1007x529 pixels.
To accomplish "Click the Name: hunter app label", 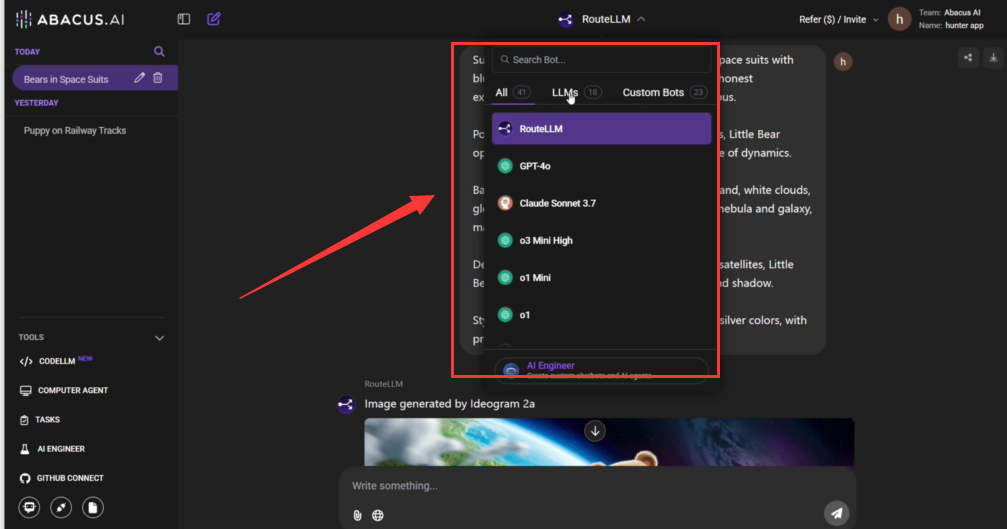I will click(951, 26).
